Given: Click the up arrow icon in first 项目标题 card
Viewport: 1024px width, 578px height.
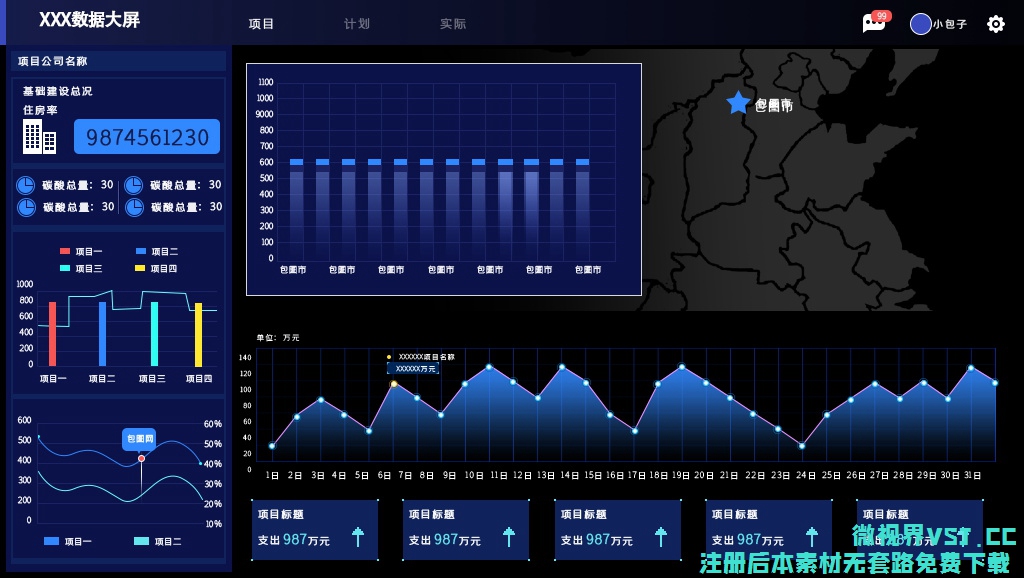Looking at the screenshot, I should click(x=358, y=538).
